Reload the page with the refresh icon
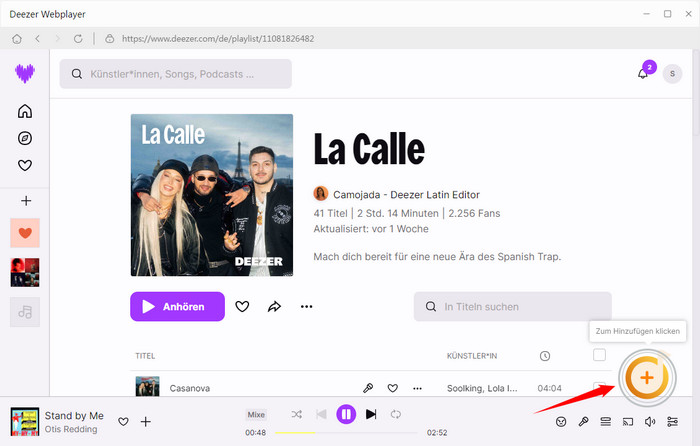The image size is (700, 446). pyautogui.click(x=78, y=39)
